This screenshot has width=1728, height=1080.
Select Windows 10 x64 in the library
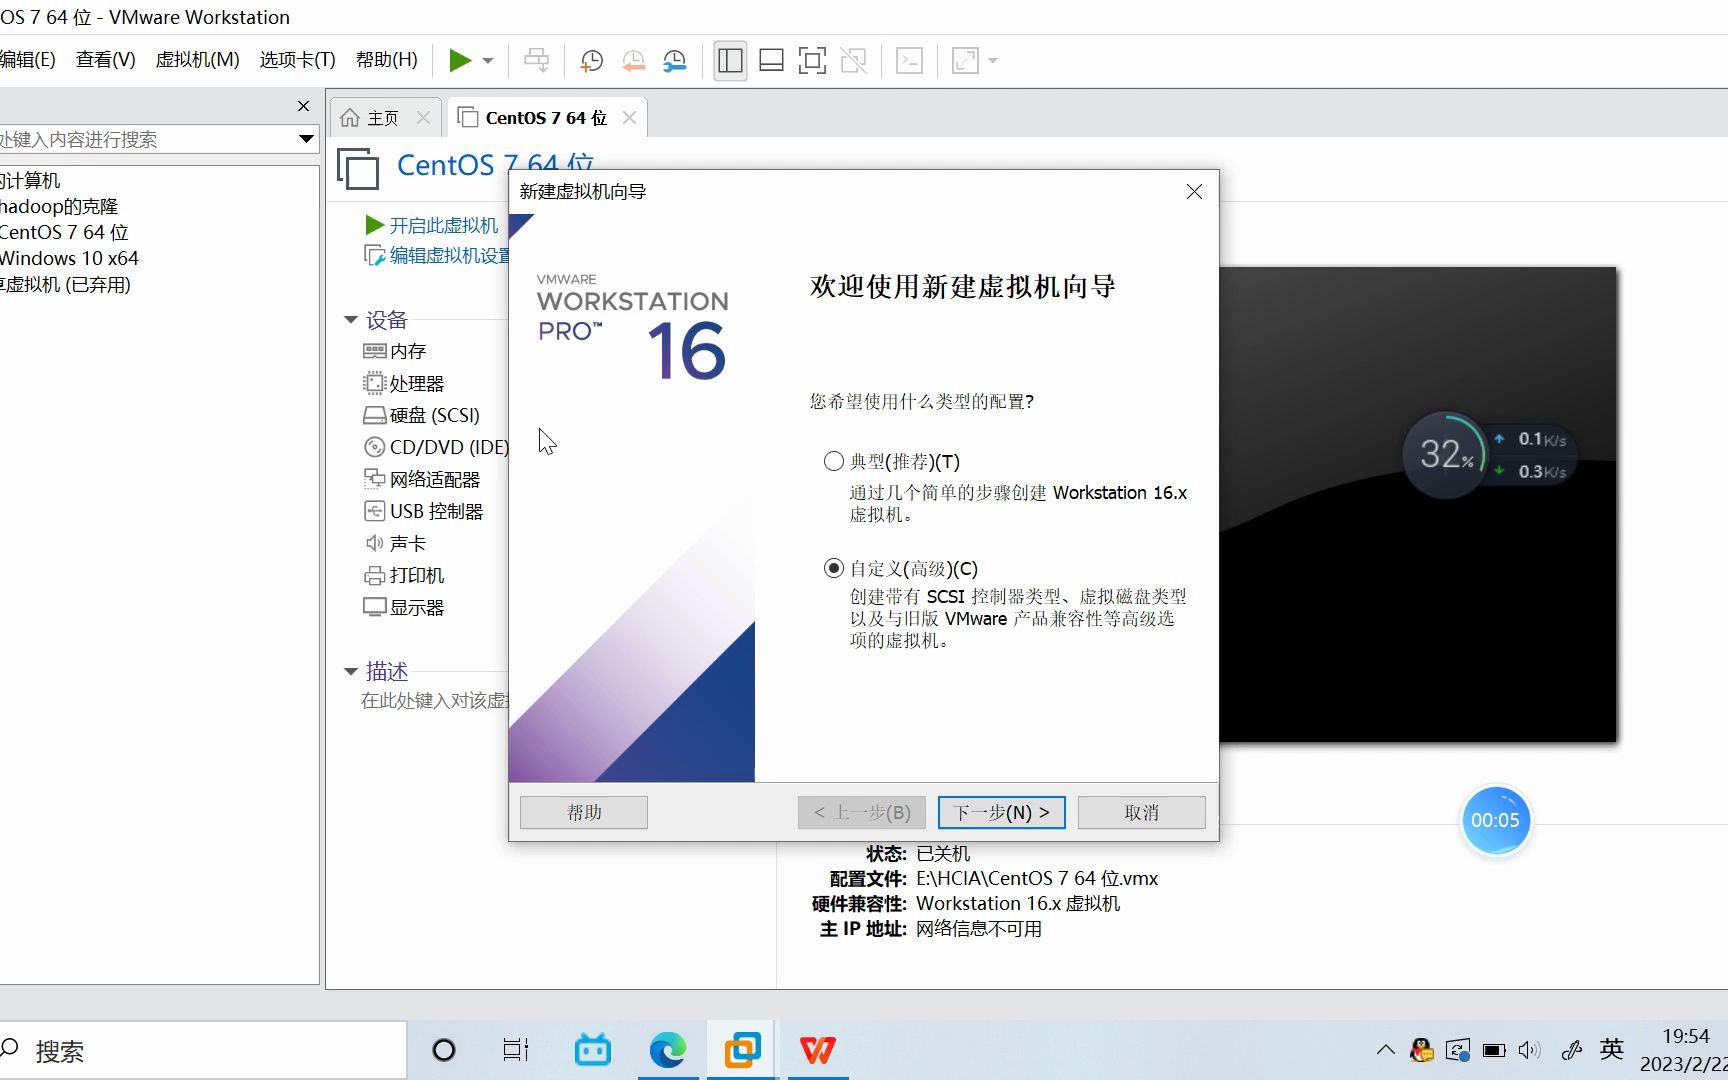(70, 259)
